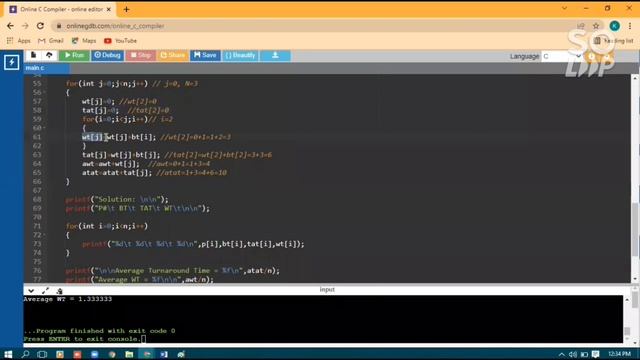
Task: Click 'Average WT = 1.333333' console output
Action: click(x=68, y=299)
